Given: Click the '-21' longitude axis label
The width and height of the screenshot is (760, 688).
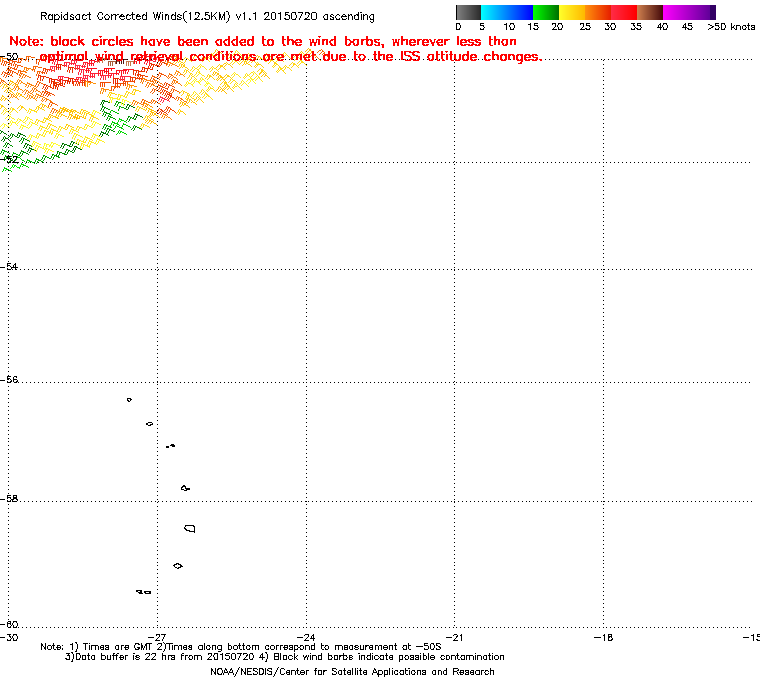Looking at the screenshot, I should tap(454, 637).
